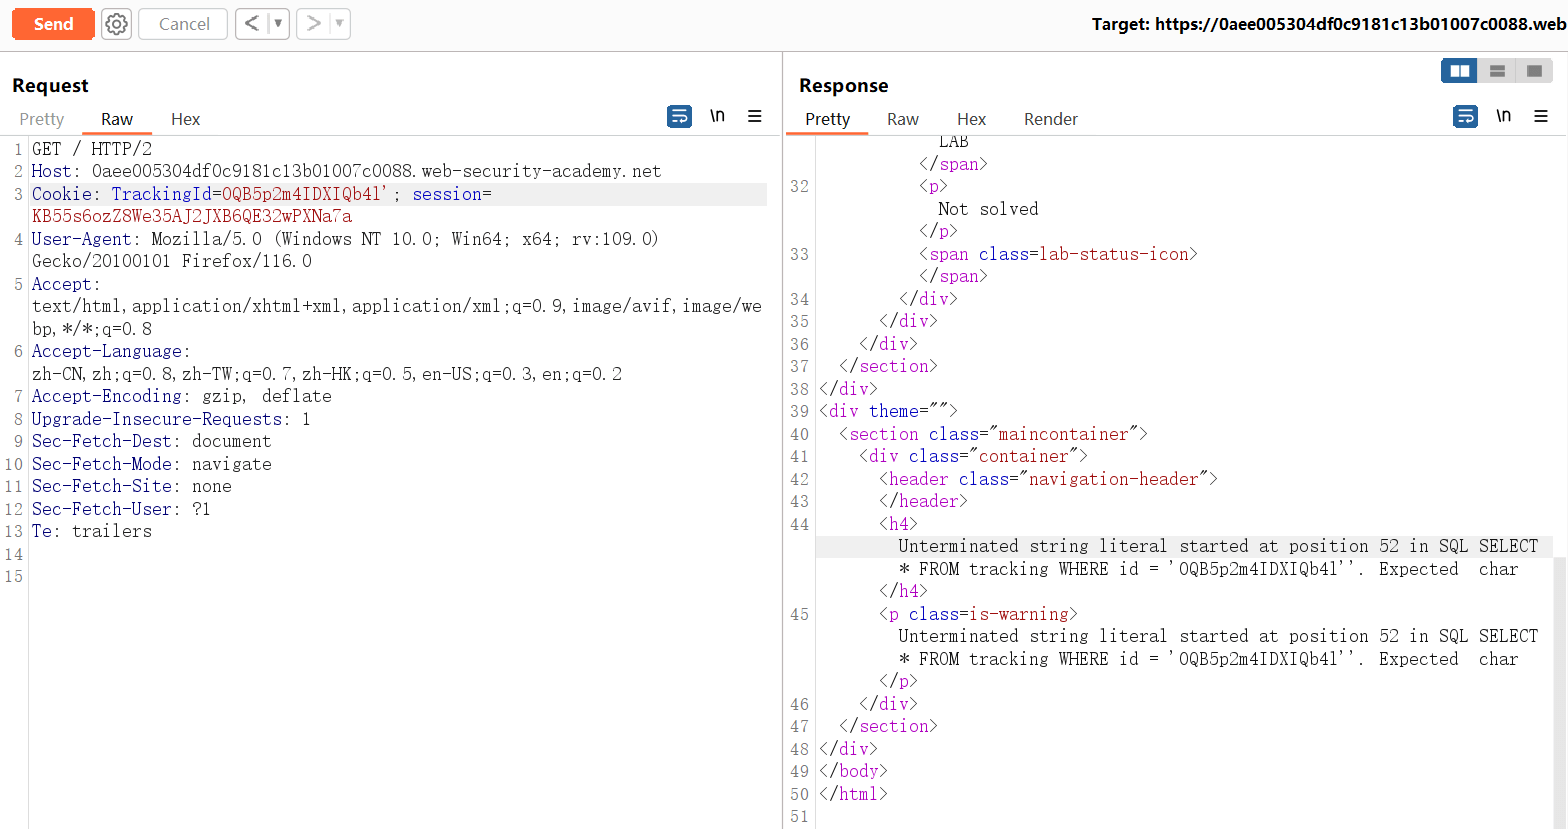
Task: Open the Response panel hamburger menu
Action: [1541, 117]
